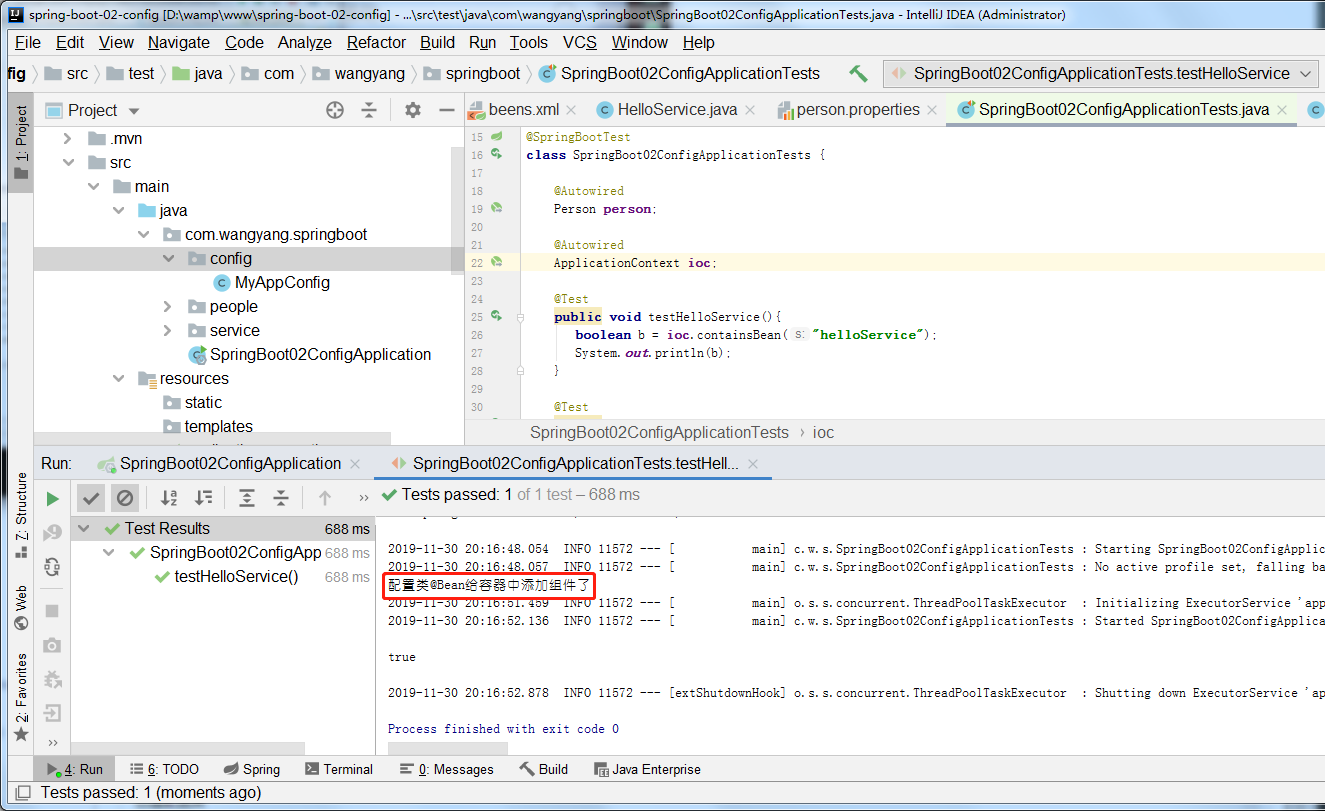
Task: Hide the Project tool window
Action: pos(447,110)
